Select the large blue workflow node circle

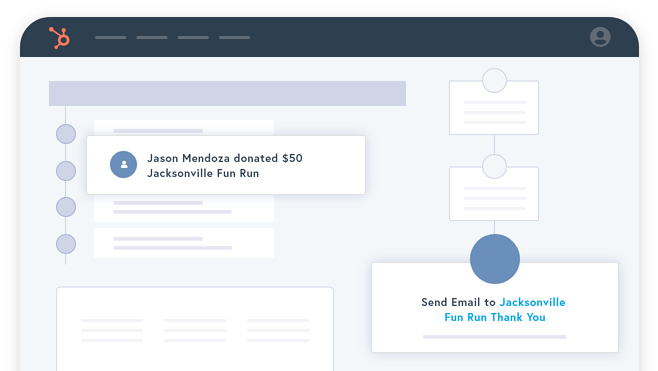tap(495, 259)
